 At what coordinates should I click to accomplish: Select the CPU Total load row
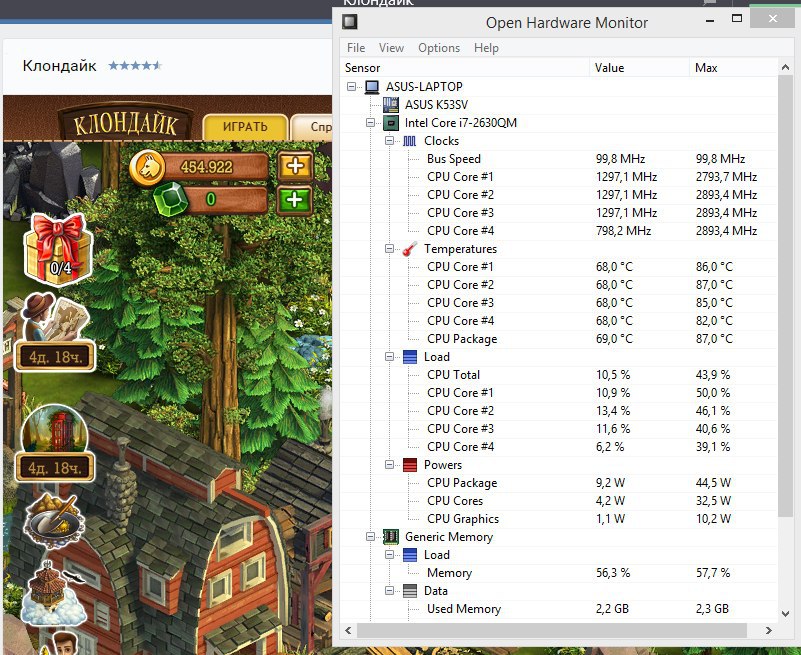tap(558, 375)
